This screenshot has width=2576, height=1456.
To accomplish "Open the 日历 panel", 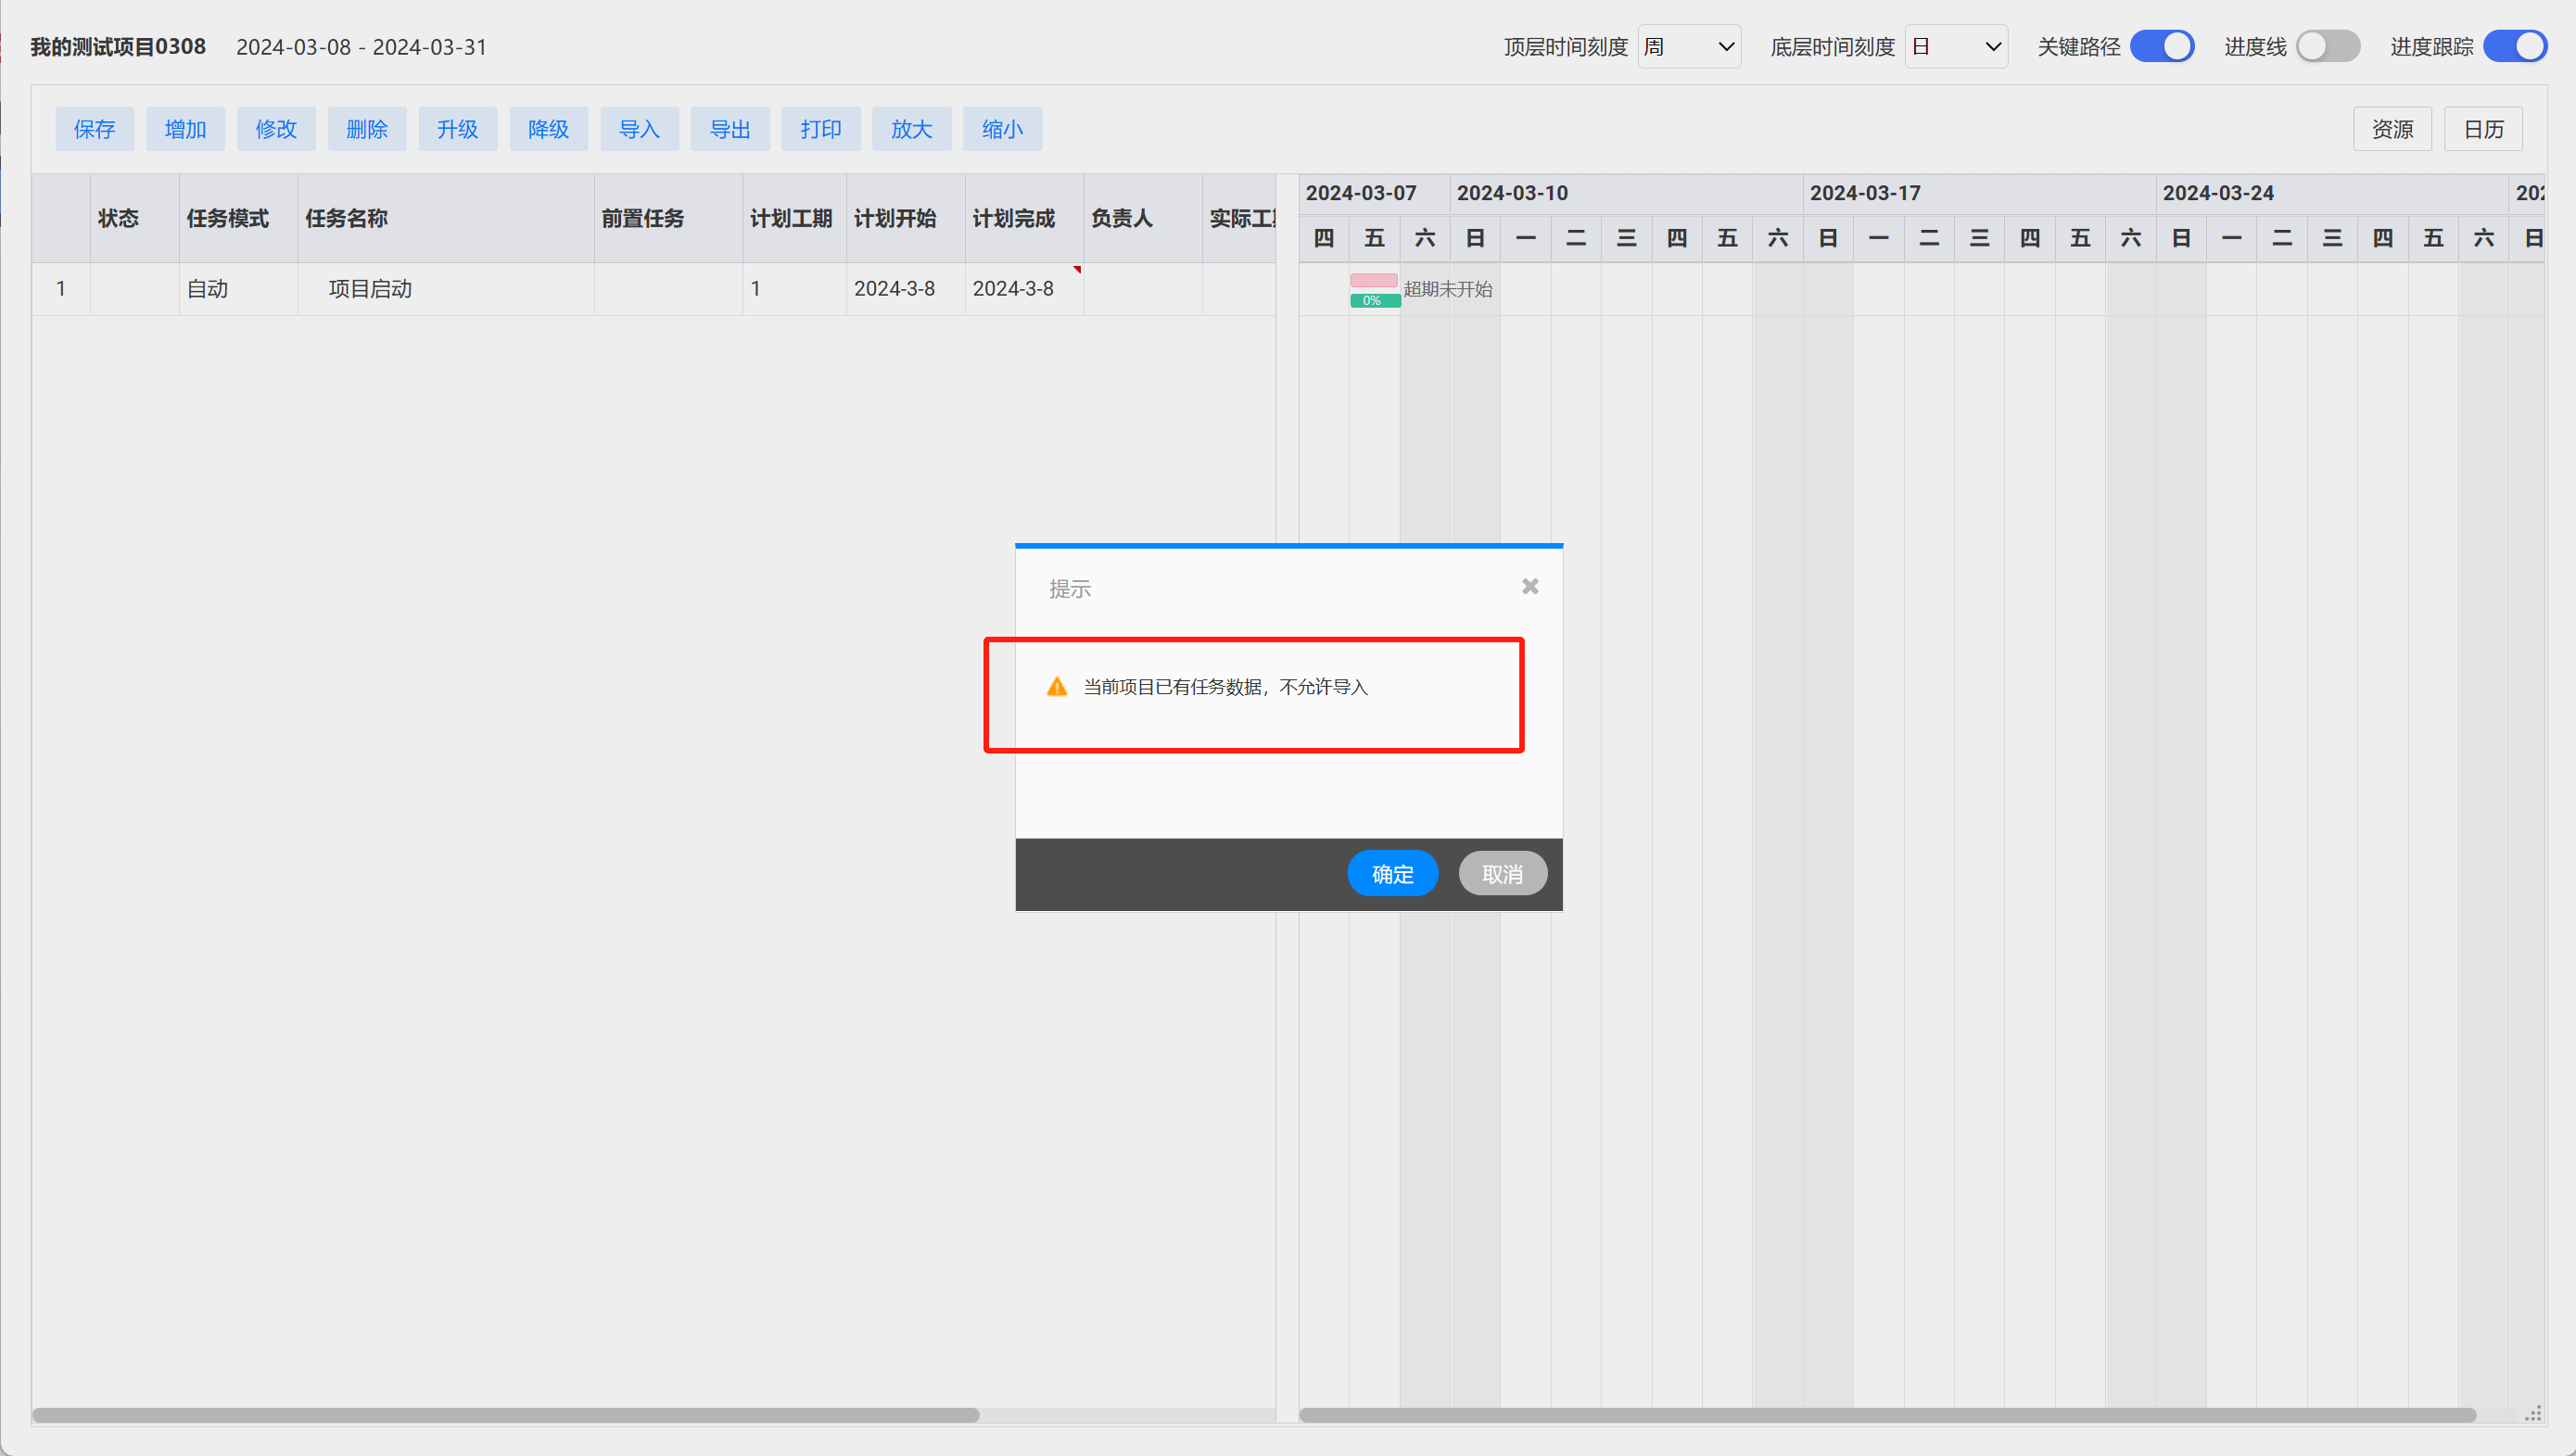I will tap(2483, 129).
